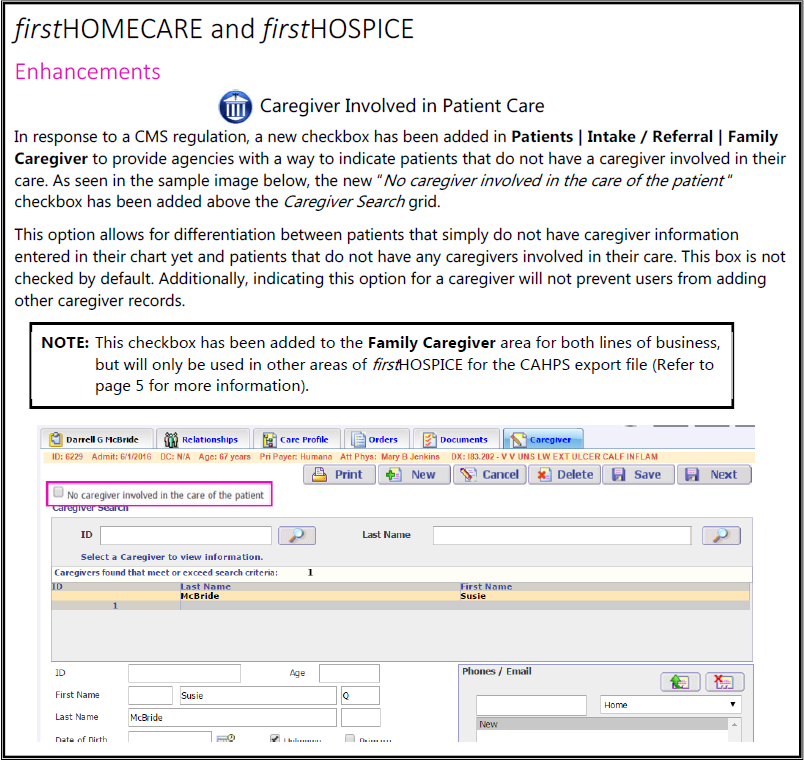Go to Next using toolbar button
This screenshot has width=804, height=761.
(714, 474)
